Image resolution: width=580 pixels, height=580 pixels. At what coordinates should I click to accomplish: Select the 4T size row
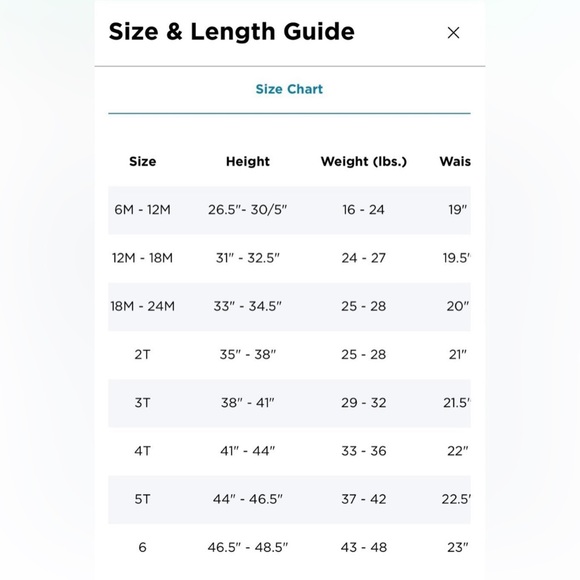[x=289, y=451]
